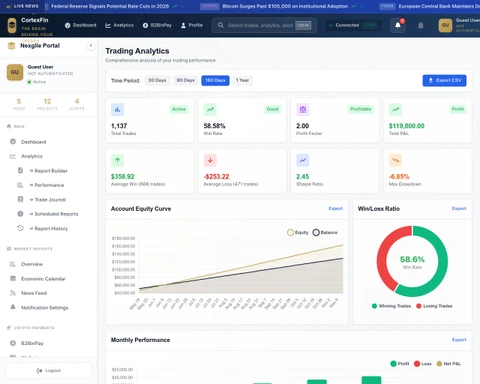Image resolution: width=480 pixels, height=384 pixels.
Task: Select the 180 Days time period
Action: click(x=215, y=80)
